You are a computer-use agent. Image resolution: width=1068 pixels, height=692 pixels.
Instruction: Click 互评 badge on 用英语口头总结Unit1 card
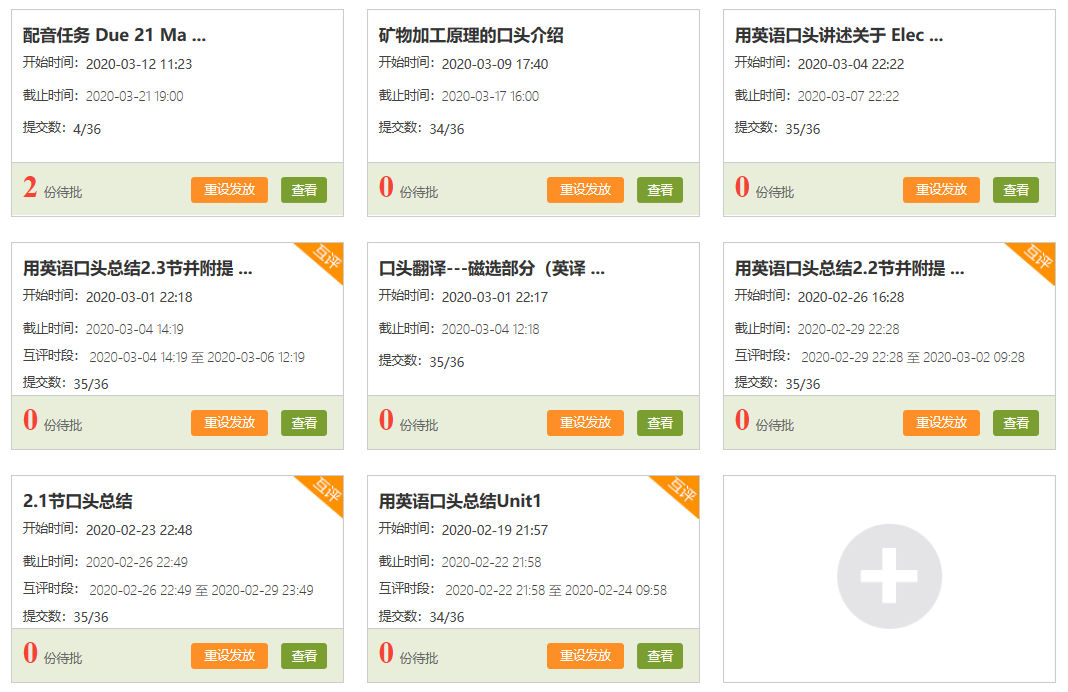[682, 491]
